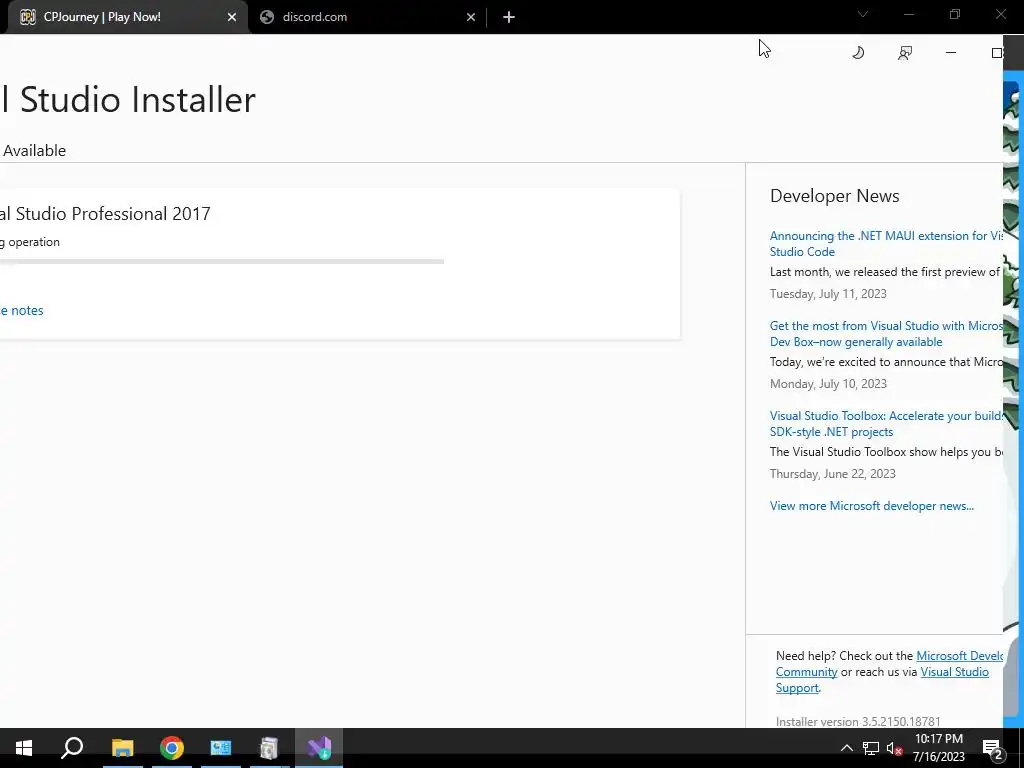Click the operation status text

[30, 242]
